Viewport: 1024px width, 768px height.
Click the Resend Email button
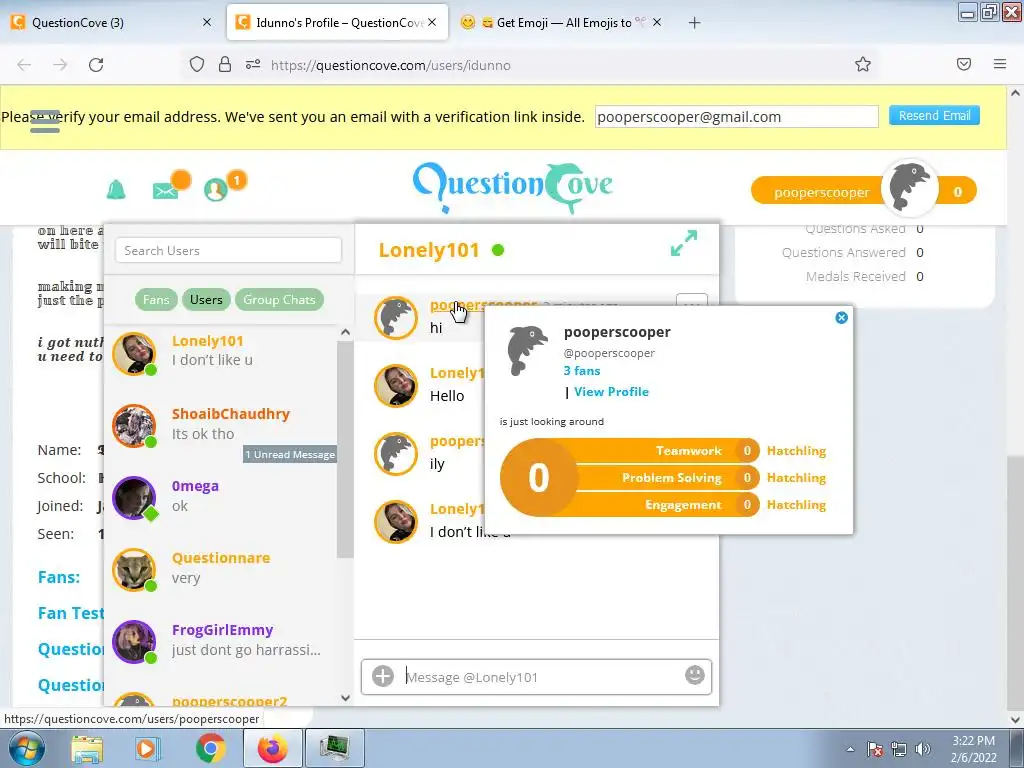coord(934,116)
